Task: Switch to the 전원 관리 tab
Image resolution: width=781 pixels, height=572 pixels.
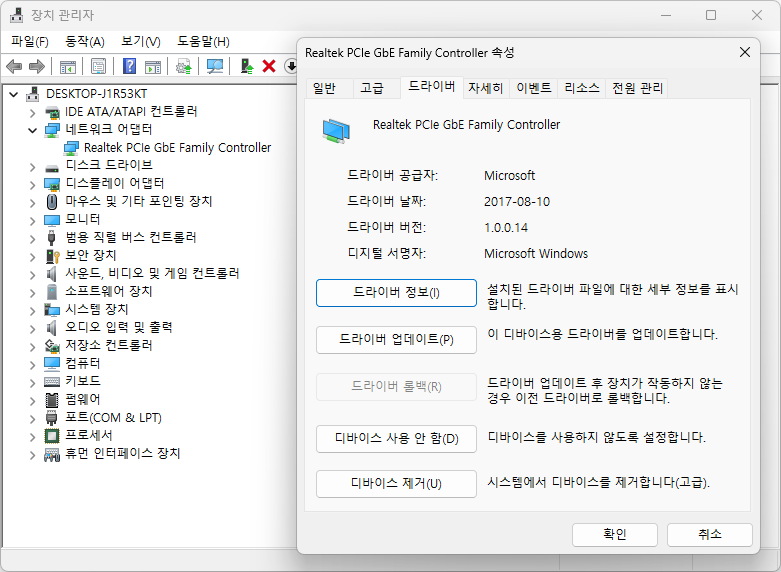Action: point(637,88)
